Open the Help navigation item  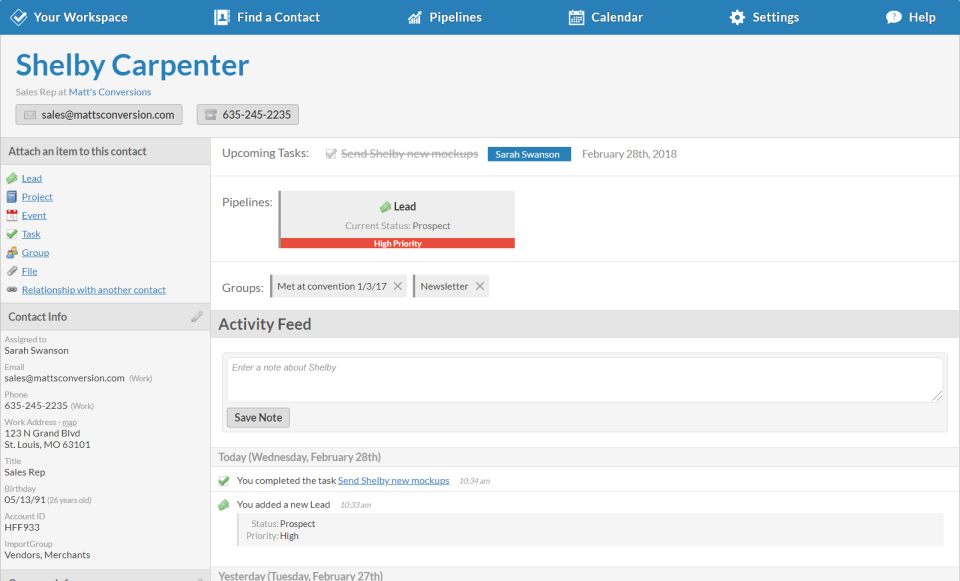(910, 17)
